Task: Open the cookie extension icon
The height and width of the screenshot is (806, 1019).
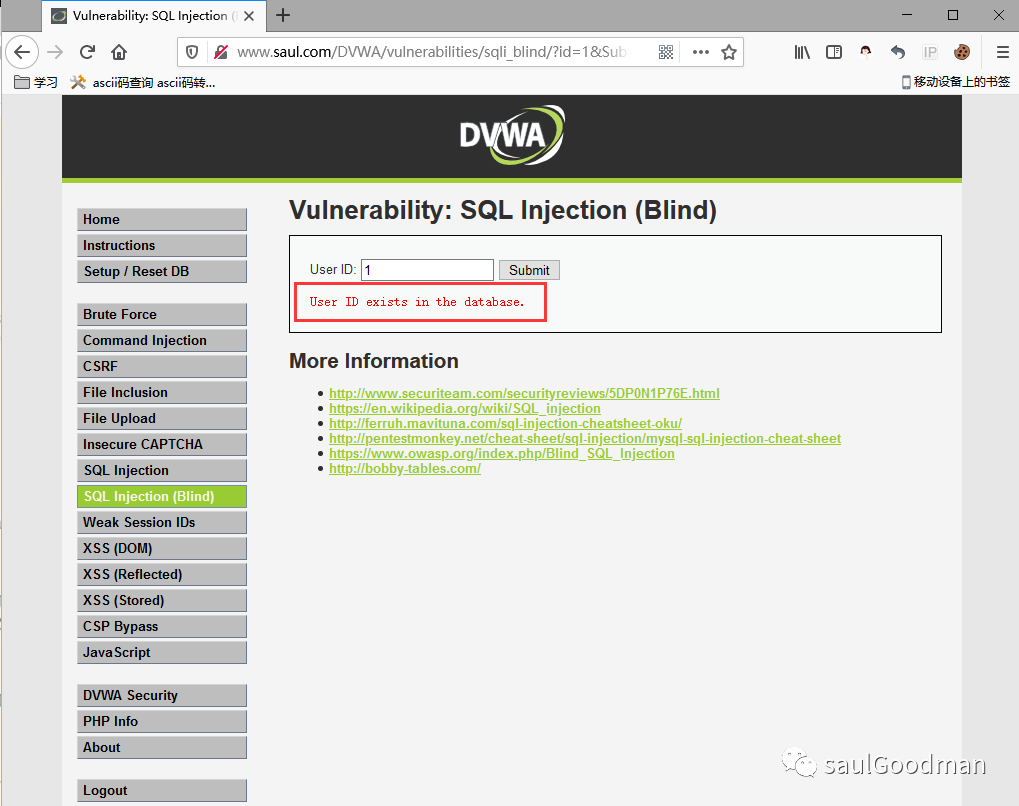Action: click(962, 52)
